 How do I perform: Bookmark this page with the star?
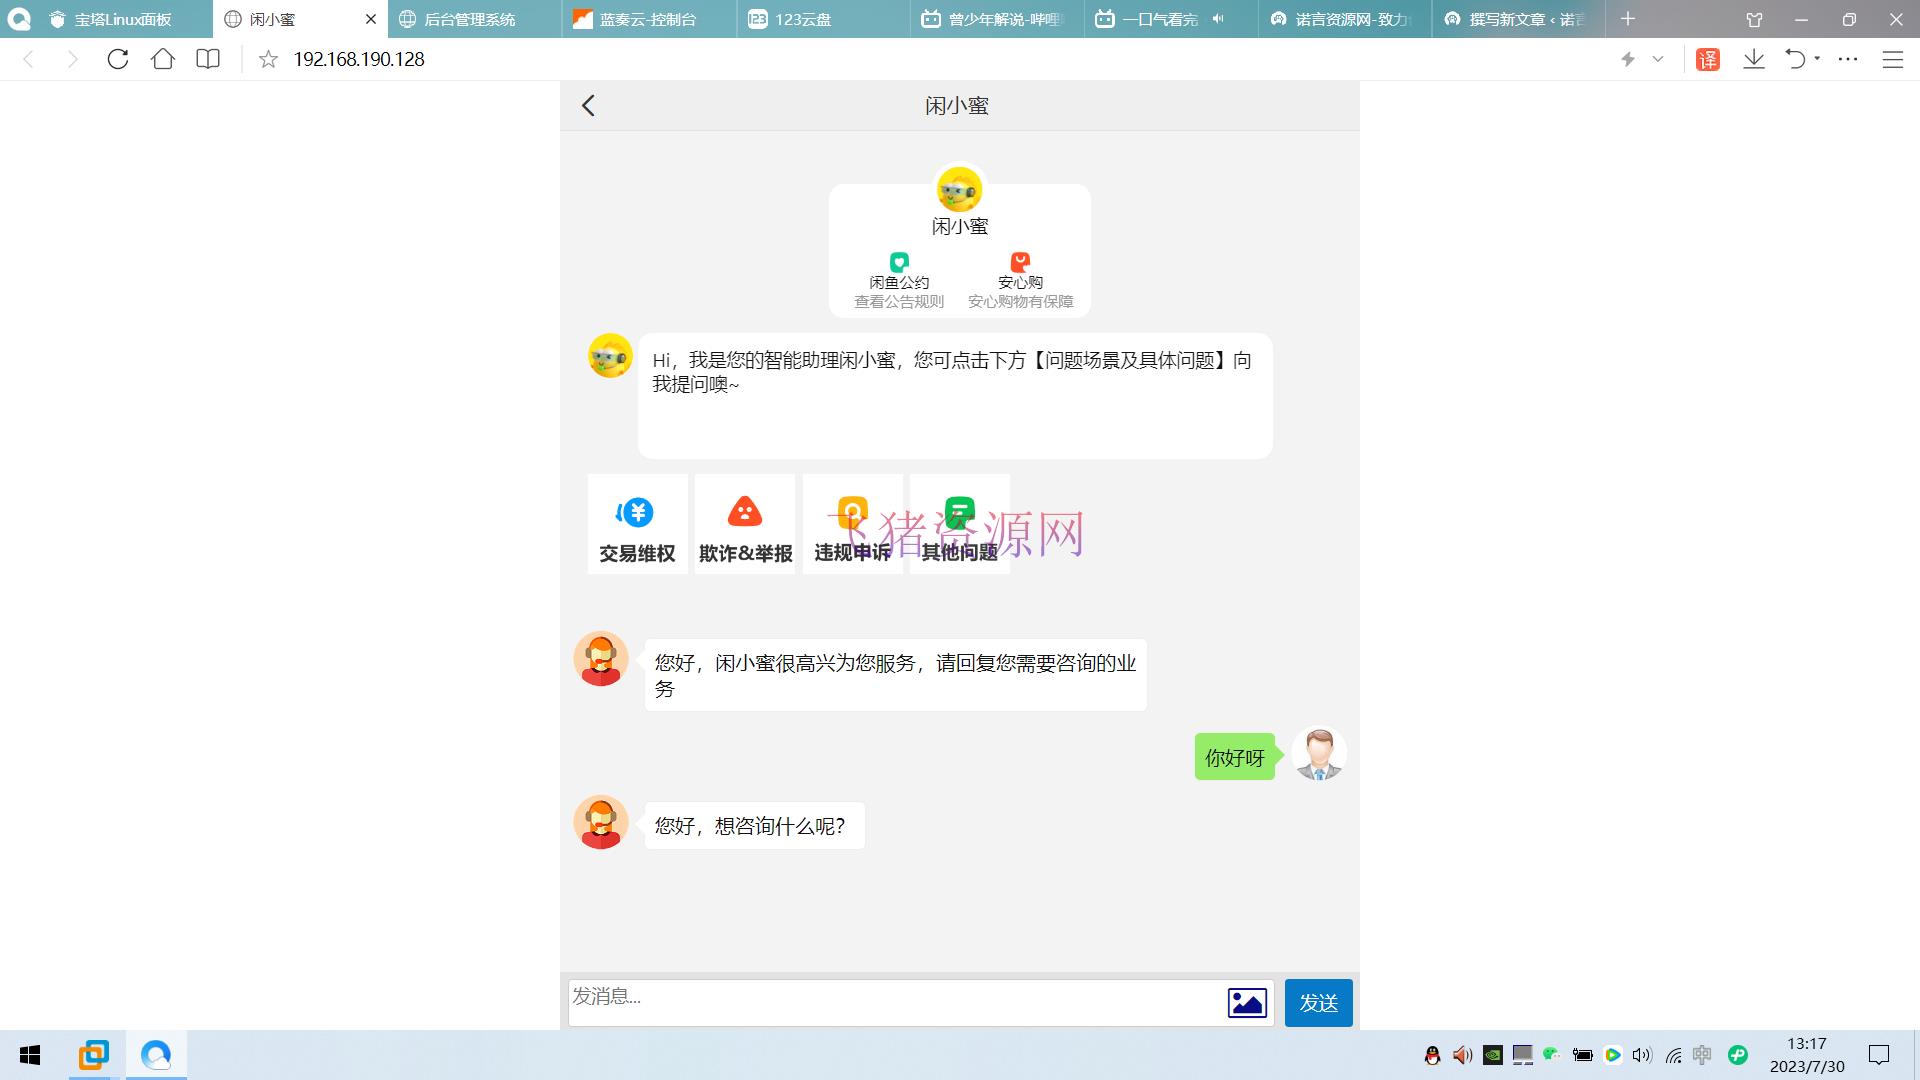click(268, 60)
